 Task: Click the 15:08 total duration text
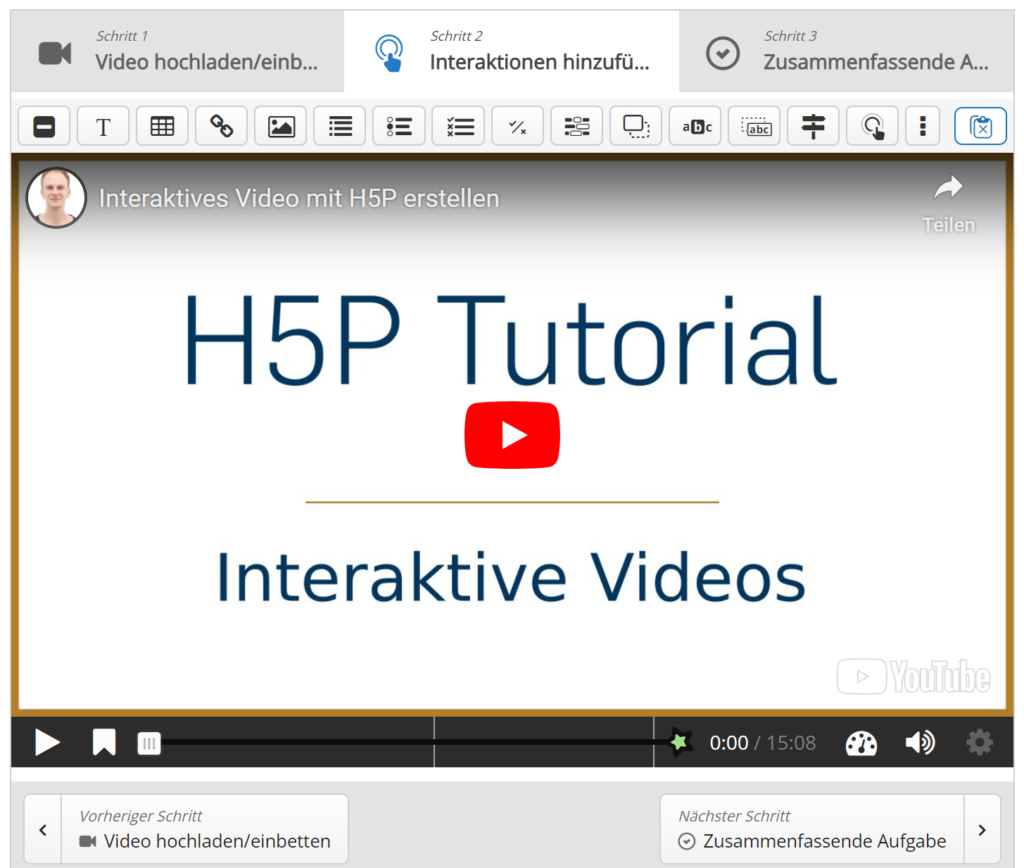[x=791, y=743]
